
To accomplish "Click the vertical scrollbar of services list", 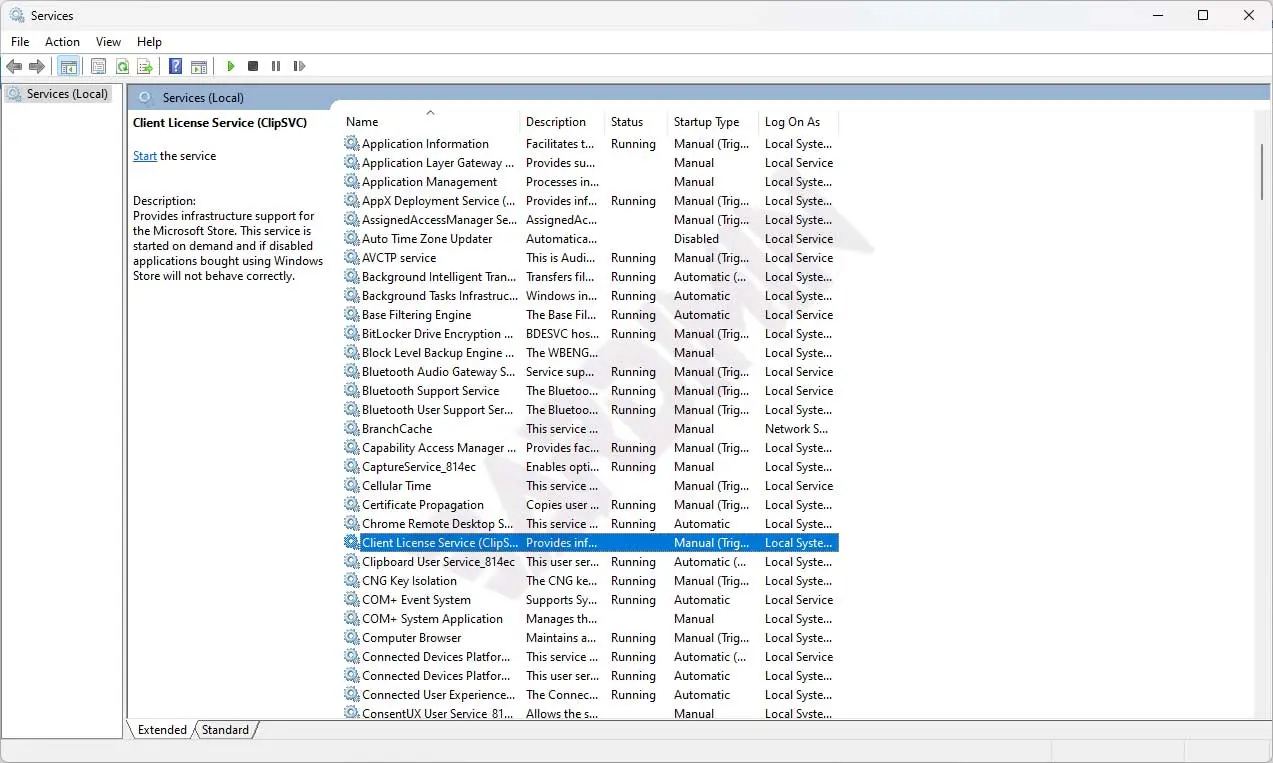I will [1262, 170].
